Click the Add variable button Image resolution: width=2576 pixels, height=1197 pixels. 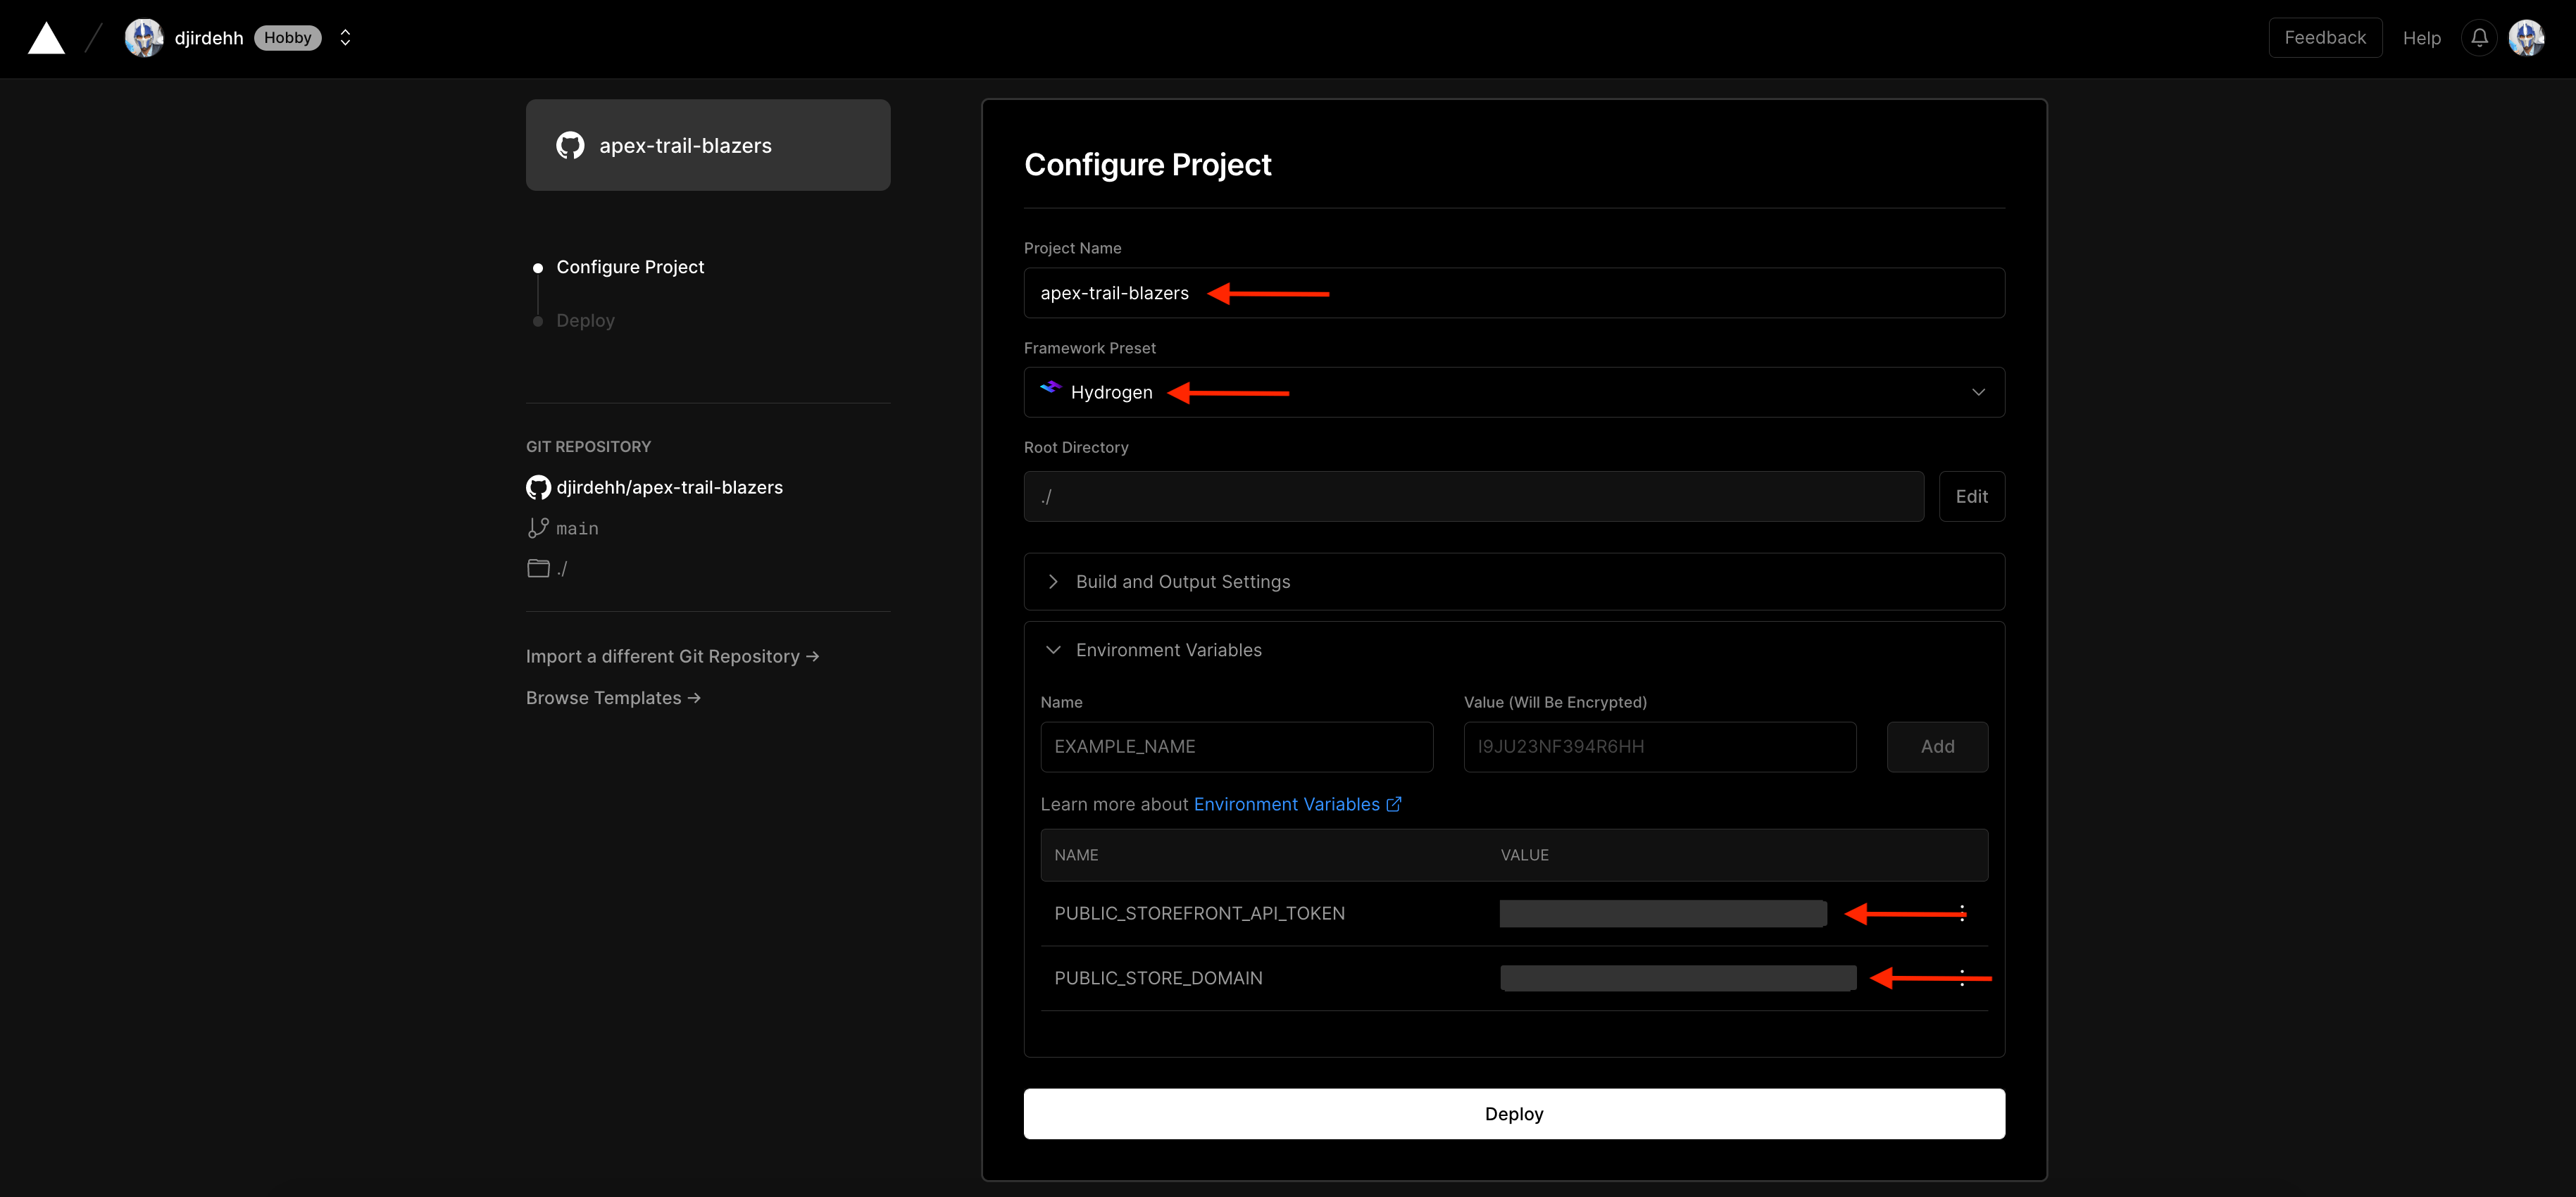click(1937, 747)
